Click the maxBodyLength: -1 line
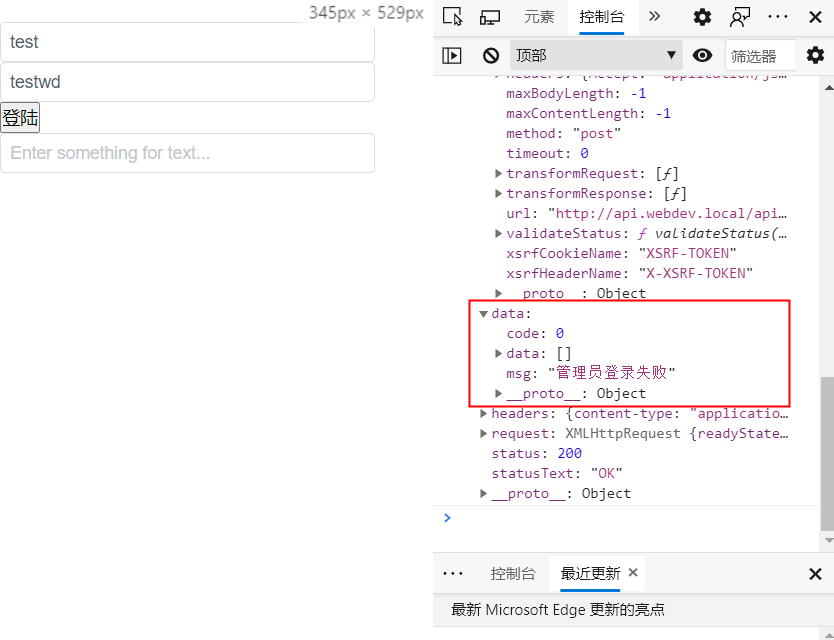Screen dimensions: 834x640 point(576,94)
